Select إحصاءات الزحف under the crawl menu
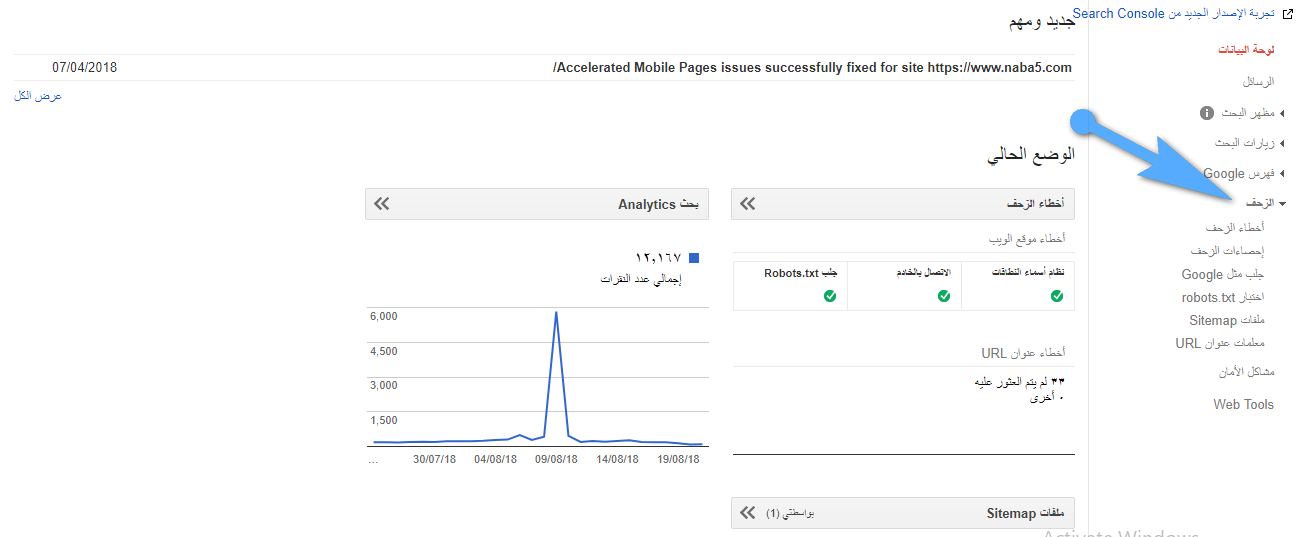The image size is (1304, 537). coord(1231,250)
